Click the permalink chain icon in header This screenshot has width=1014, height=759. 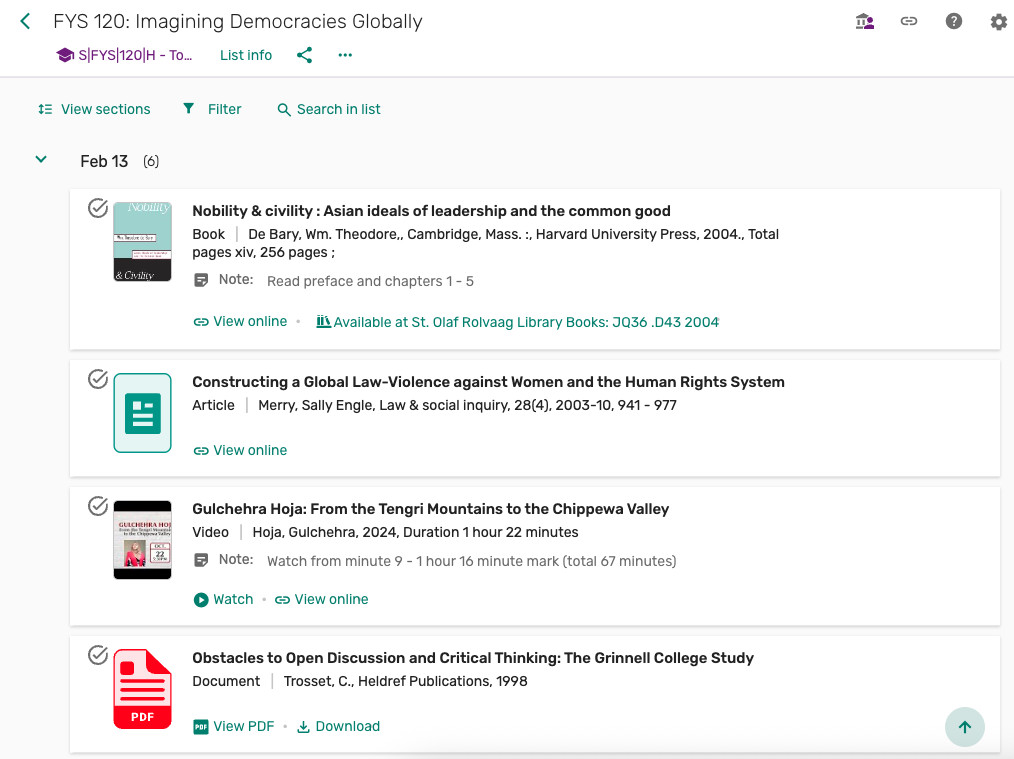[x=909, y=21]
